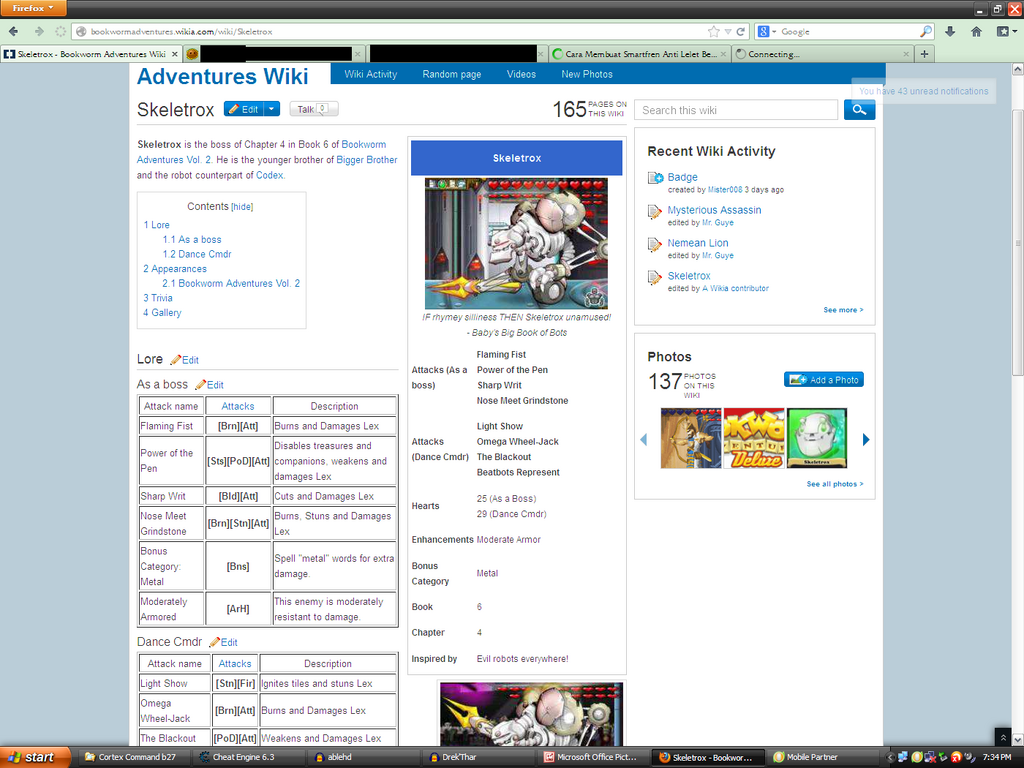1024x768 pixels.
Task: Open the Skeletrox robot photo thumbnail
Action: (x=817, y=438)
